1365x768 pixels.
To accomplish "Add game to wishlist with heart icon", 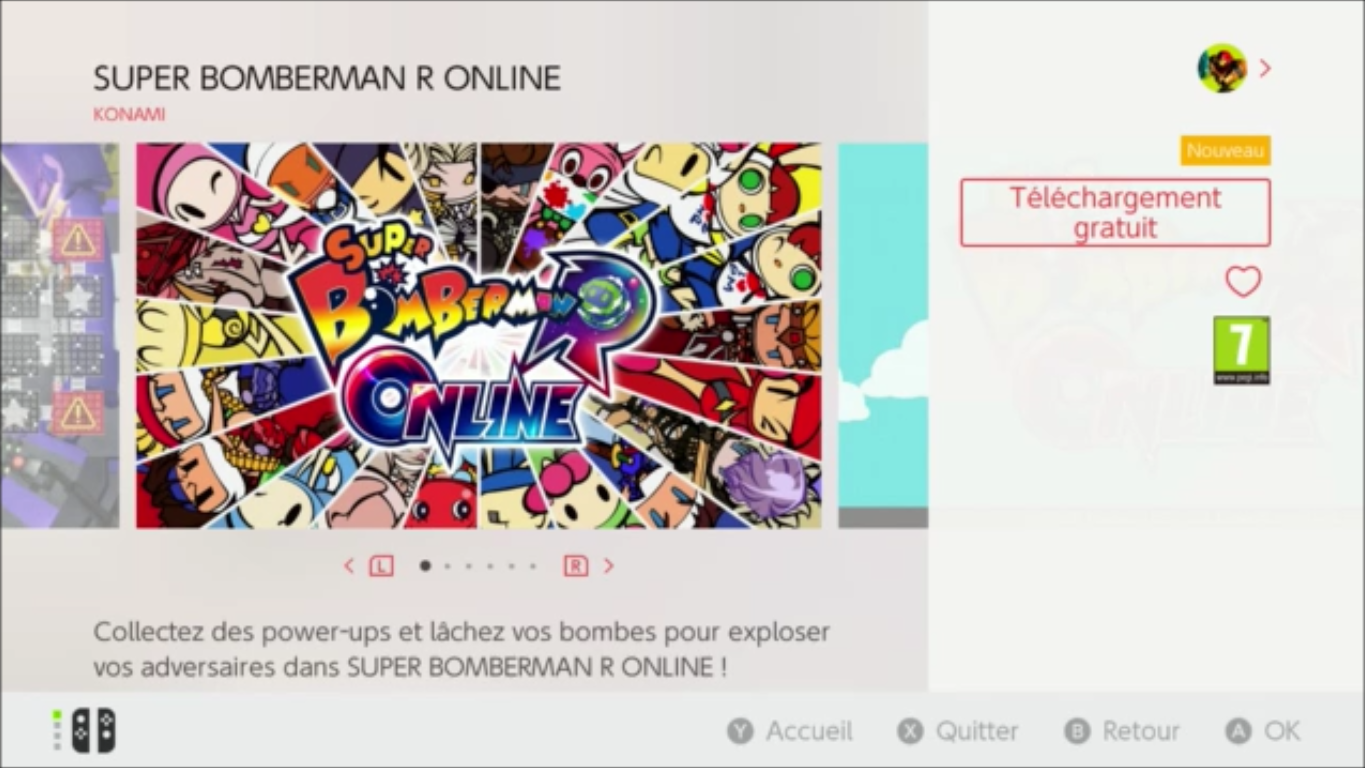I will (1243, 282).
